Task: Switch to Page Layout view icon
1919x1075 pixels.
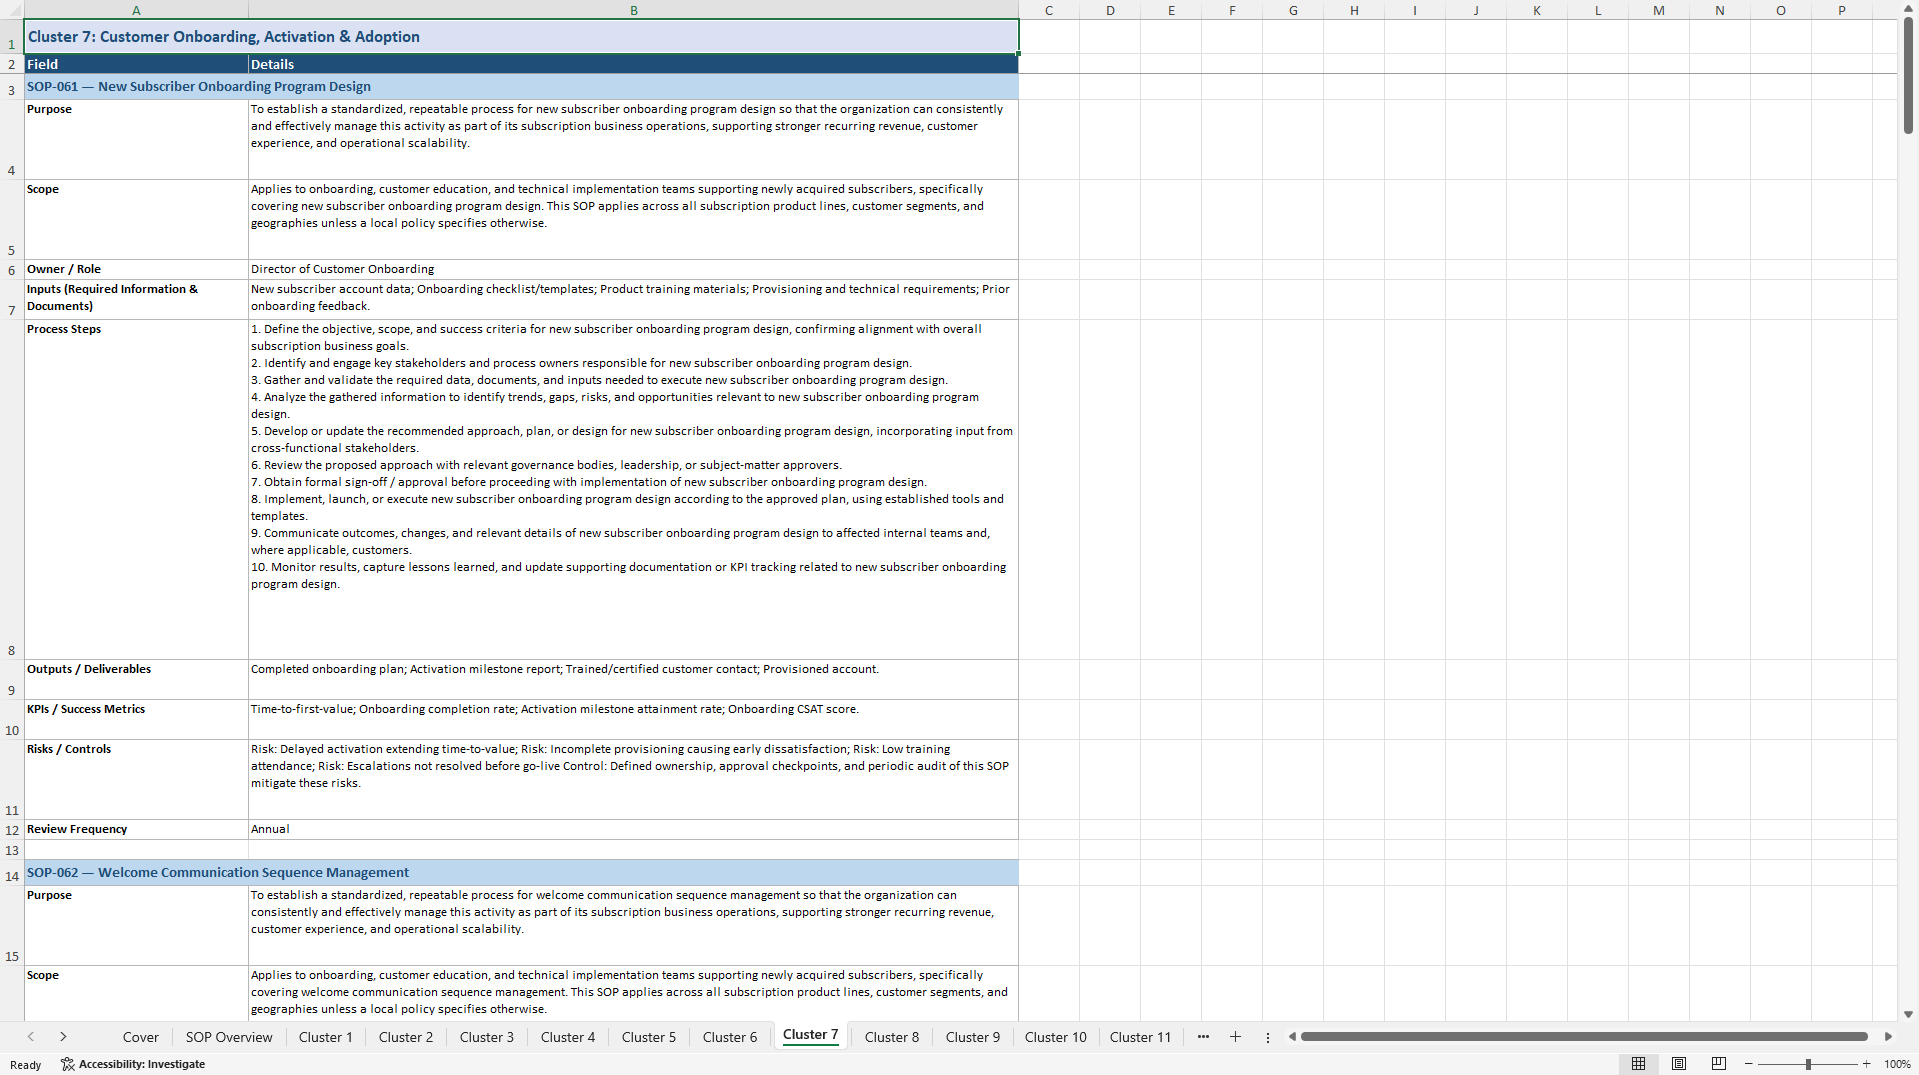Action: (x=1679, y=1064)
